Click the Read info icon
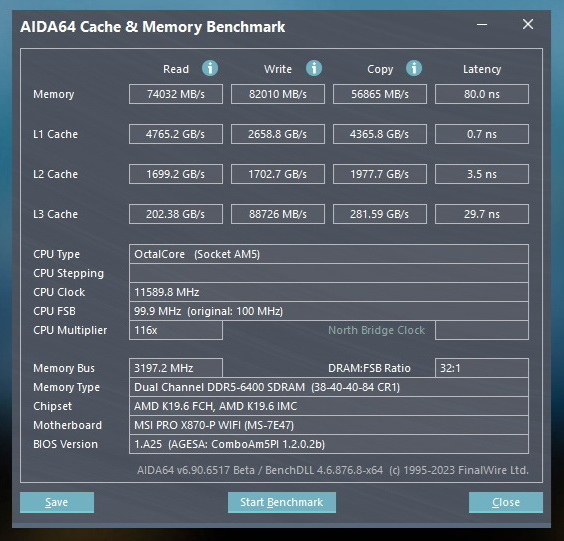 click(210, 68)
